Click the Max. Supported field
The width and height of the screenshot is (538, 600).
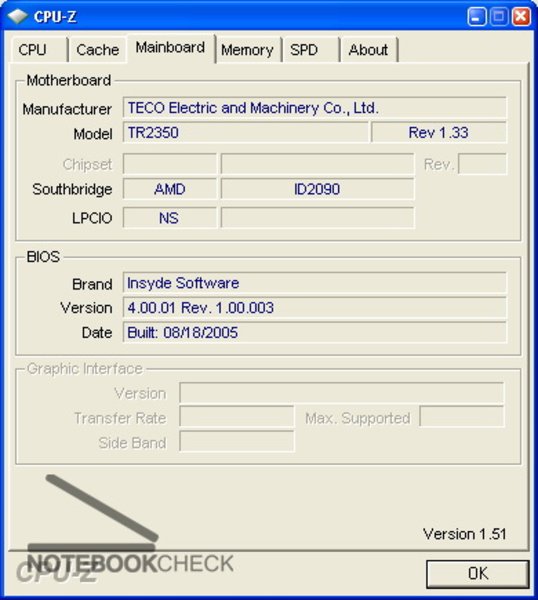pos(461,417)
